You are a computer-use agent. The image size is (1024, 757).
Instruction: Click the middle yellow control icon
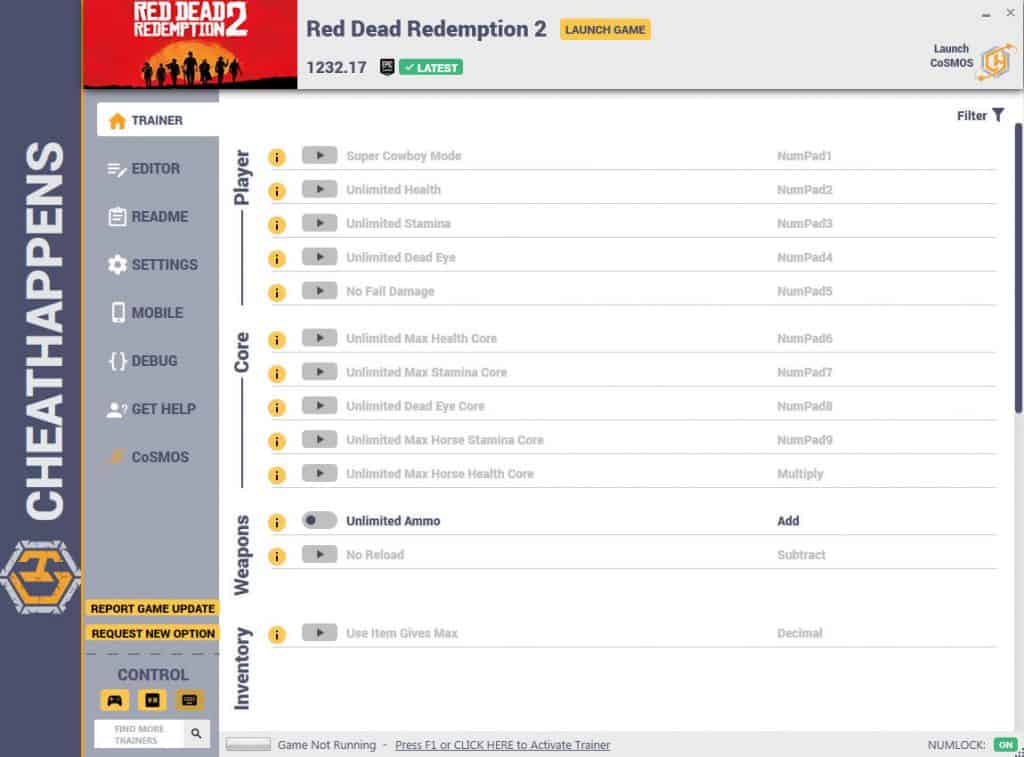pyautogui.click(x=152, y=700)
